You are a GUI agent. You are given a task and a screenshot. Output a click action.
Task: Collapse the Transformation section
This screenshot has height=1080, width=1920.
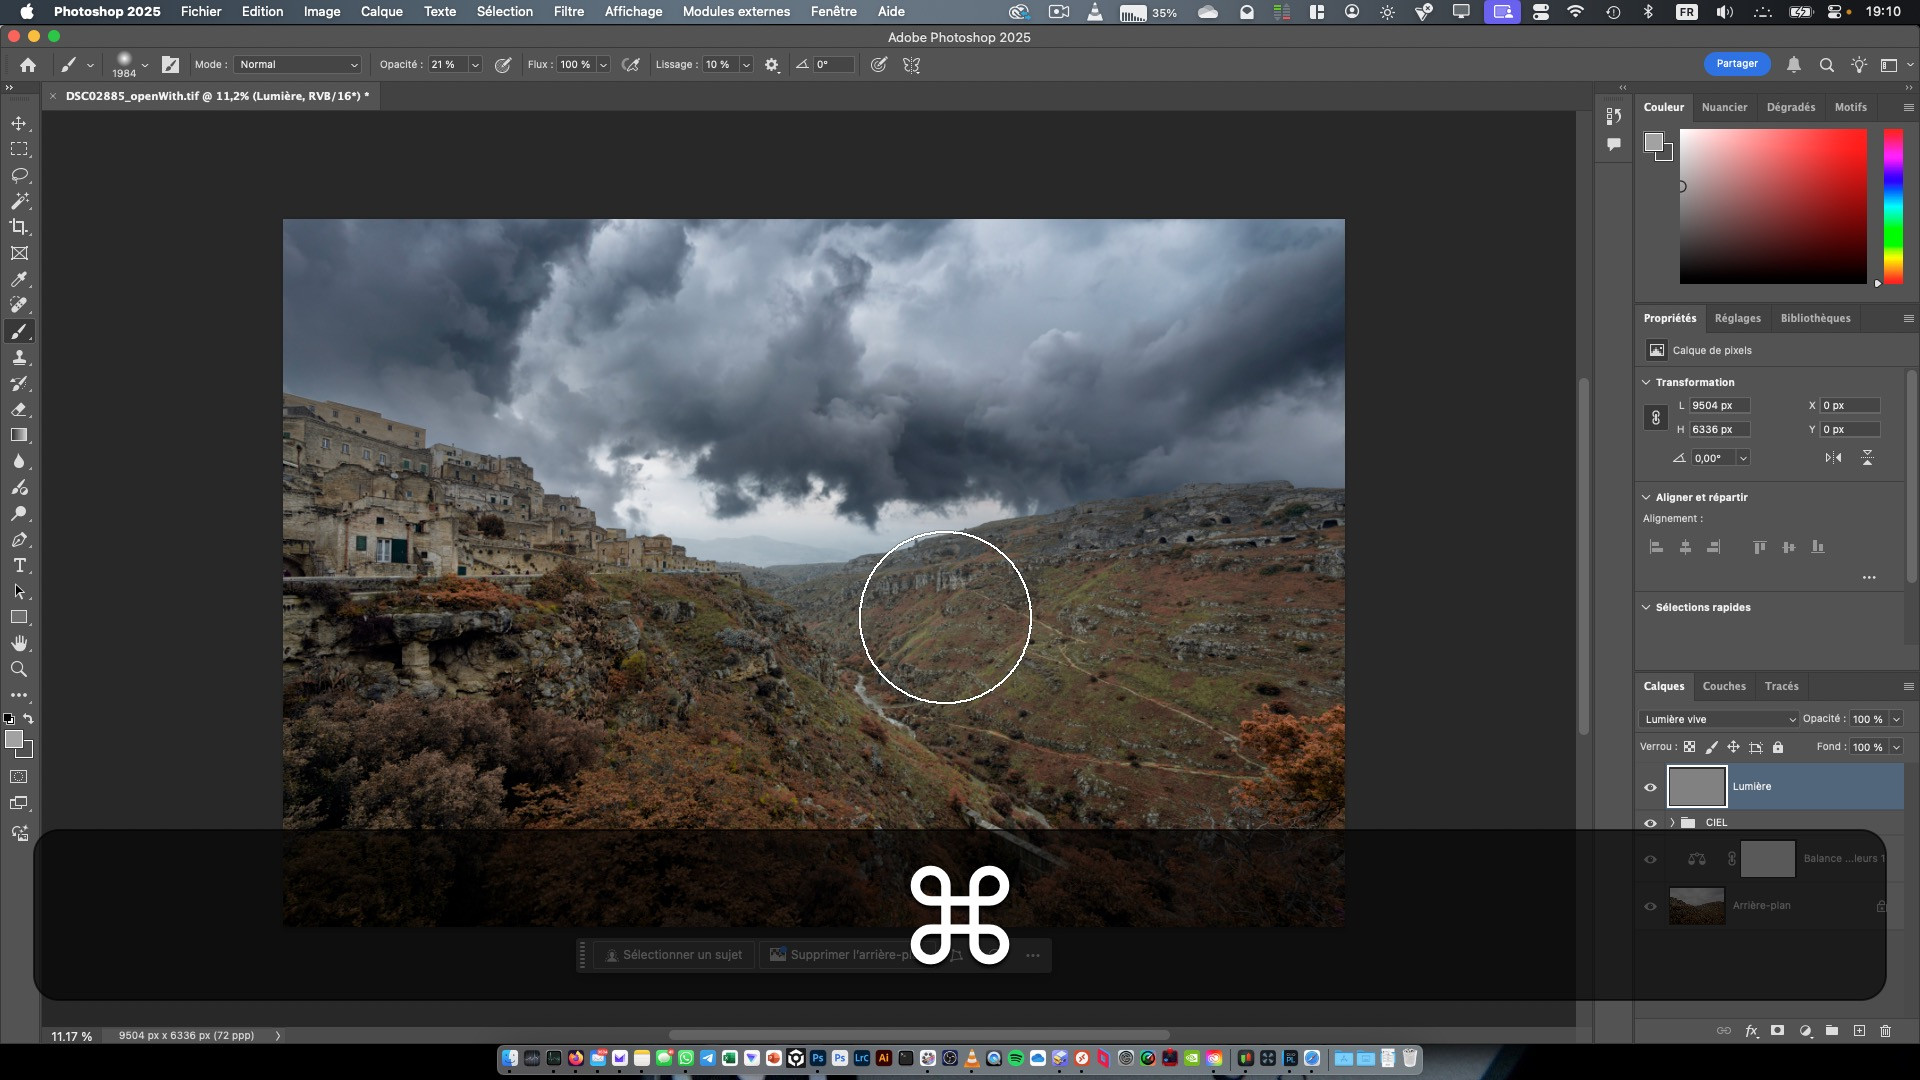(1646, 382)
